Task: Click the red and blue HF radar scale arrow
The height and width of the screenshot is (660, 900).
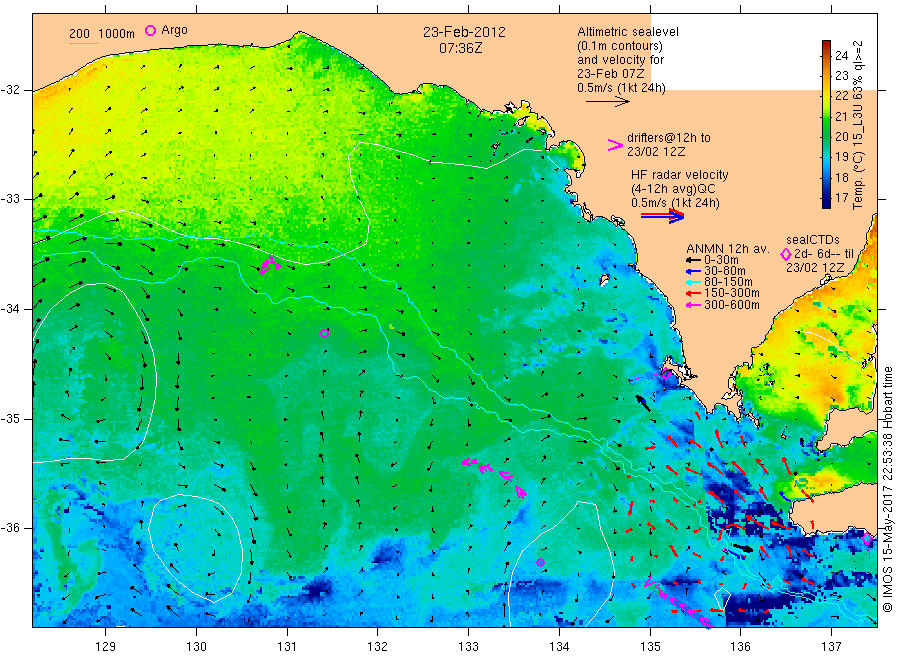Action: click(662, 216)
